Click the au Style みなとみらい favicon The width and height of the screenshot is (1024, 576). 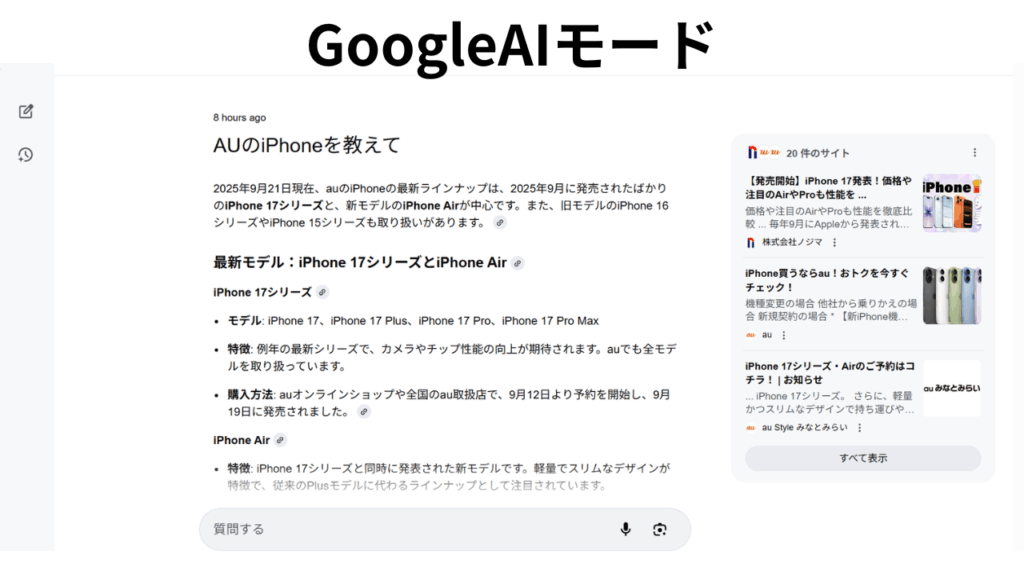750,428
